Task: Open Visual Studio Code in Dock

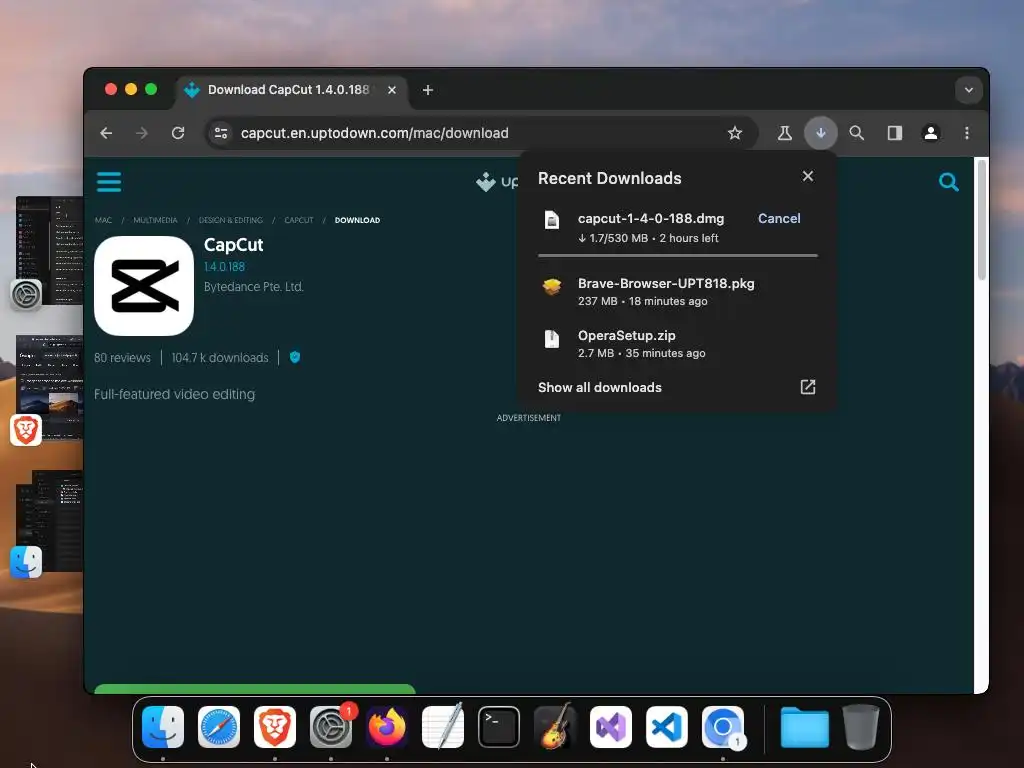Action: point(667,727)
